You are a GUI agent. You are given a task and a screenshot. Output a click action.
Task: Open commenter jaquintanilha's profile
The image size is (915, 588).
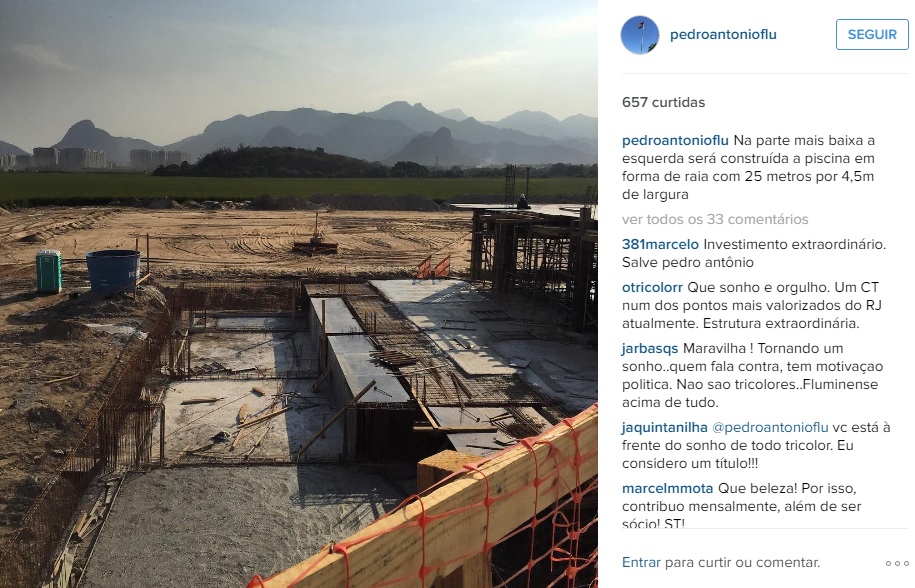665,427
